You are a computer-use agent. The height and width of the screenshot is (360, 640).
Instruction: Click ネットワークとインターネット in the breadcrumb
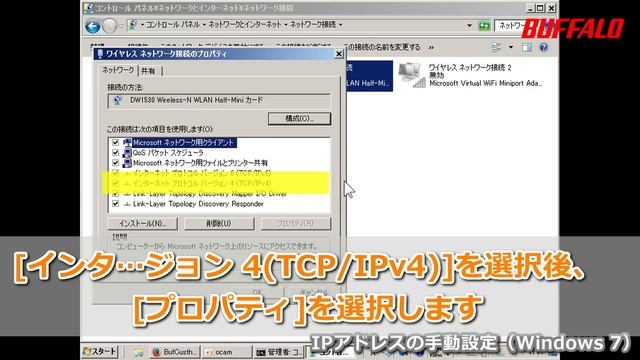coord(245,25)
